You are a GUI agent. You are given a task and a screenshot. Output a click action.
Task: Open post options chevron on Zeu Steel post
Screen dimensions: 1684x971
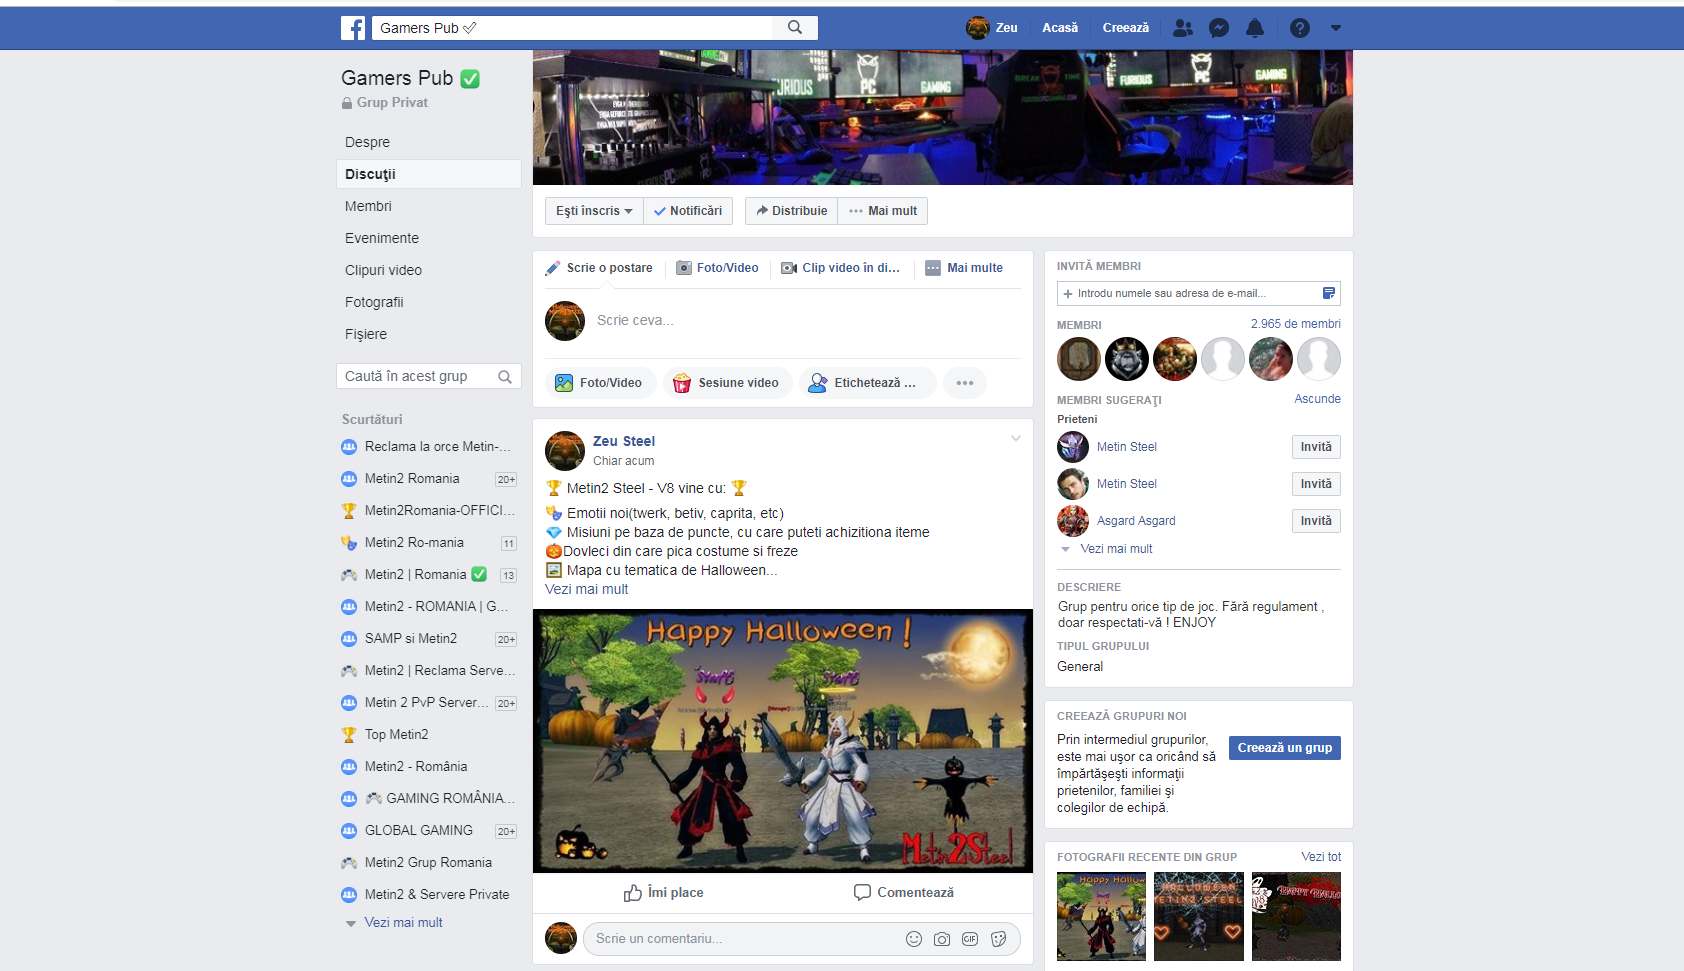1016,439
